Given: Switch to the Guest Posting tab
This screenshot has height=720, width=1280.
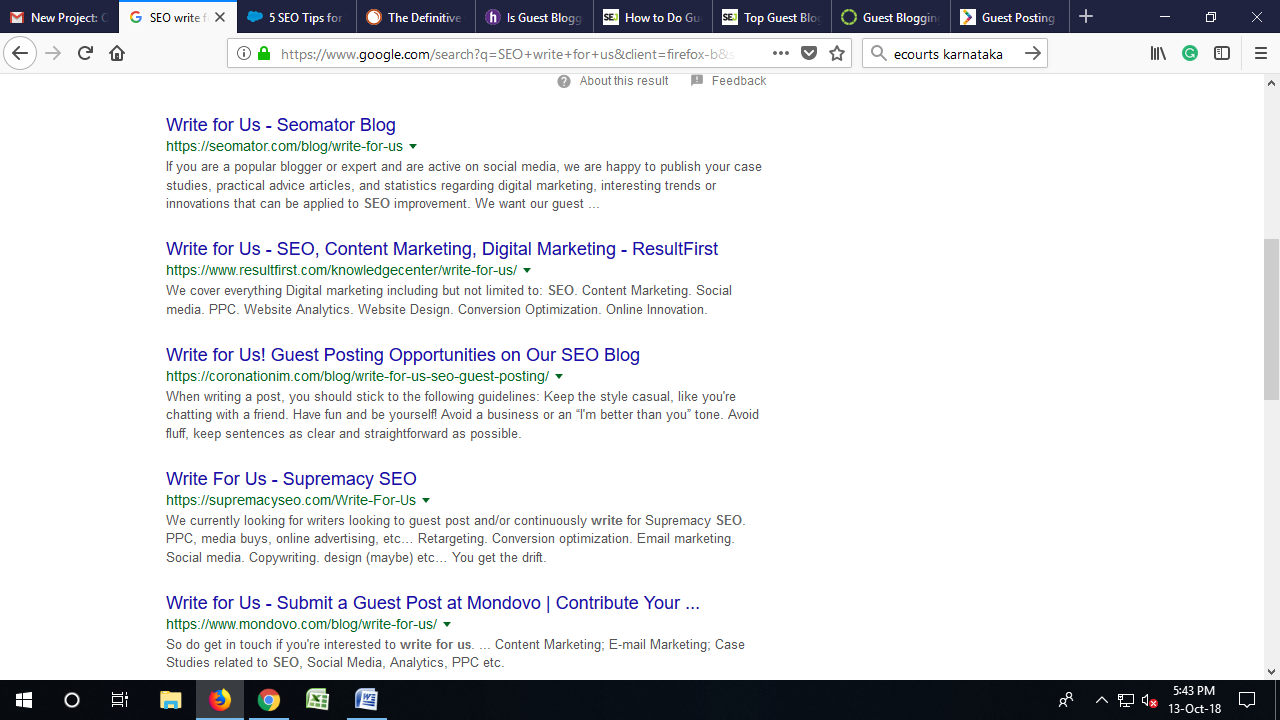Looking at the screenshot, I should (x=1010, y=17).
